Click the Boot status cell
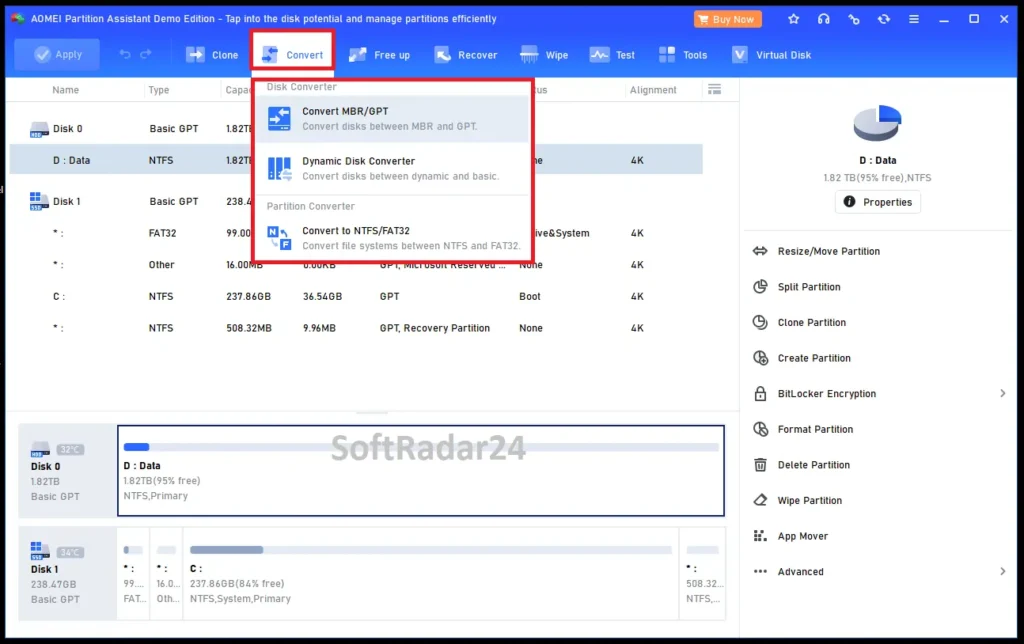This screenshot has height=644, width=1024. (x=530, y=297)
